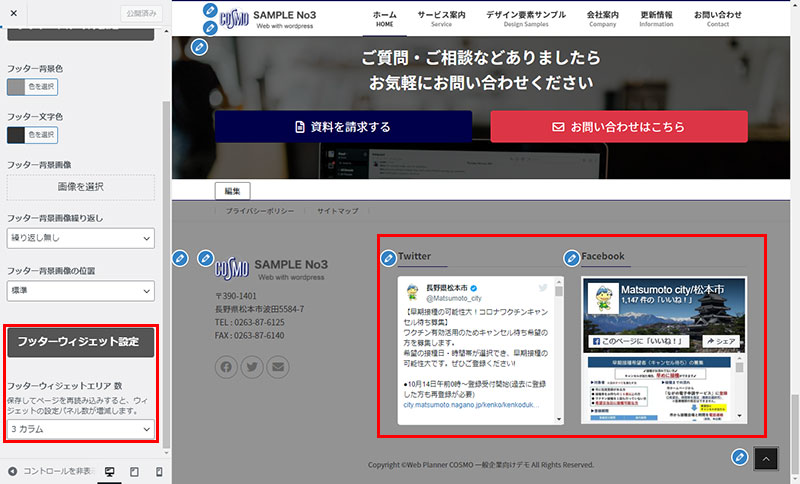Click the 資料を請求する button
Viewport: 800px width, 484px height.
(x=343, y=127)
